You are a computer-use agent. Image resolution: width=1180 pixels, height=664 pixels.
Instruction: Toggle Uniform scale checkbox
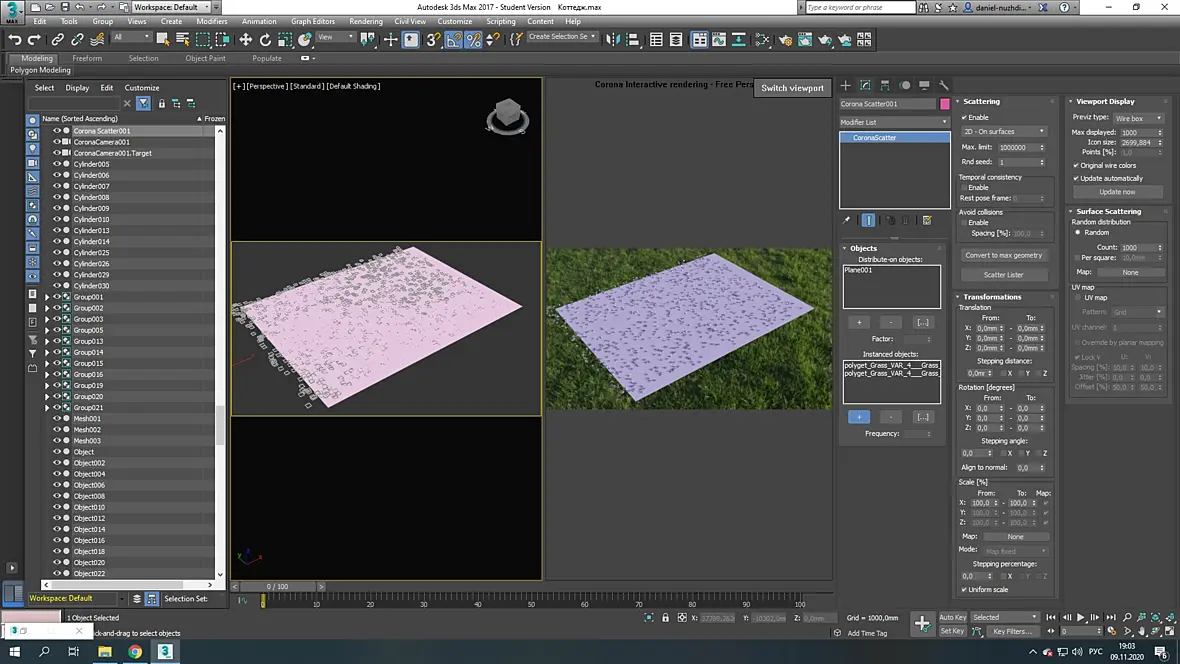(964, 589)
